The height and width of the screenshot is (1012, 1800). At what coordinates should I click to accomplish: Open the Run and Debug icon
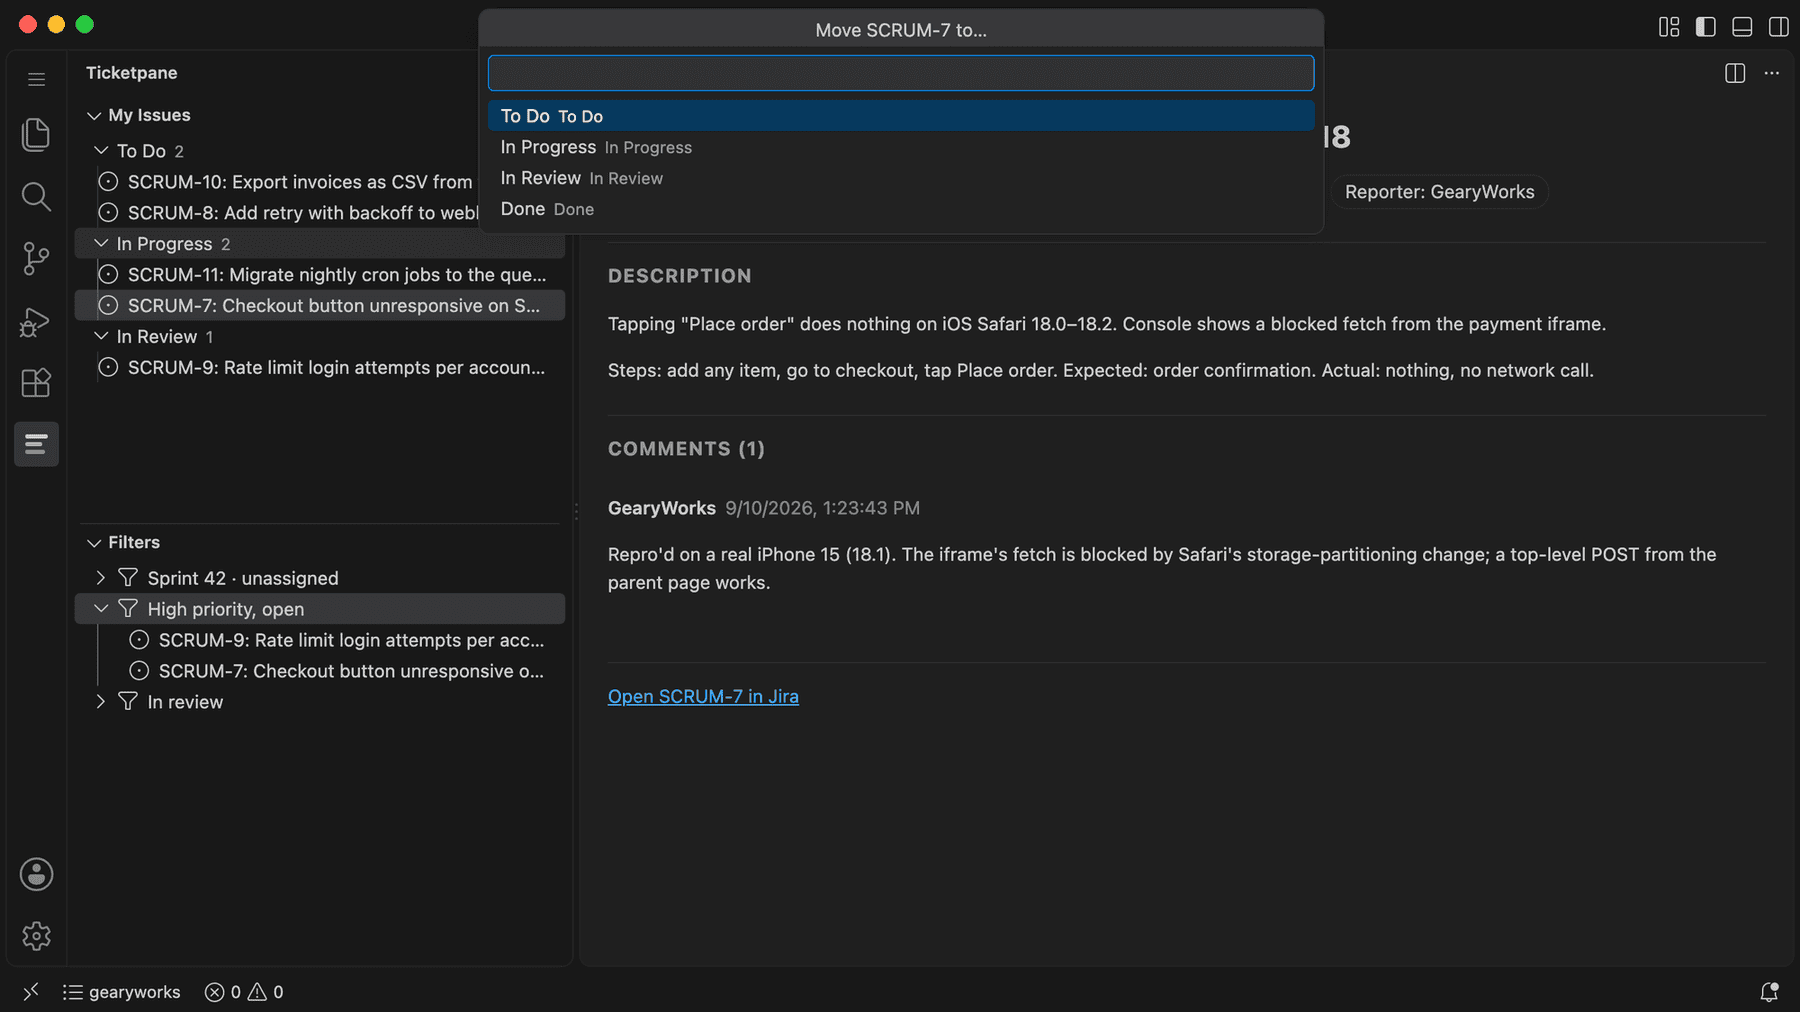pos(36,321)
